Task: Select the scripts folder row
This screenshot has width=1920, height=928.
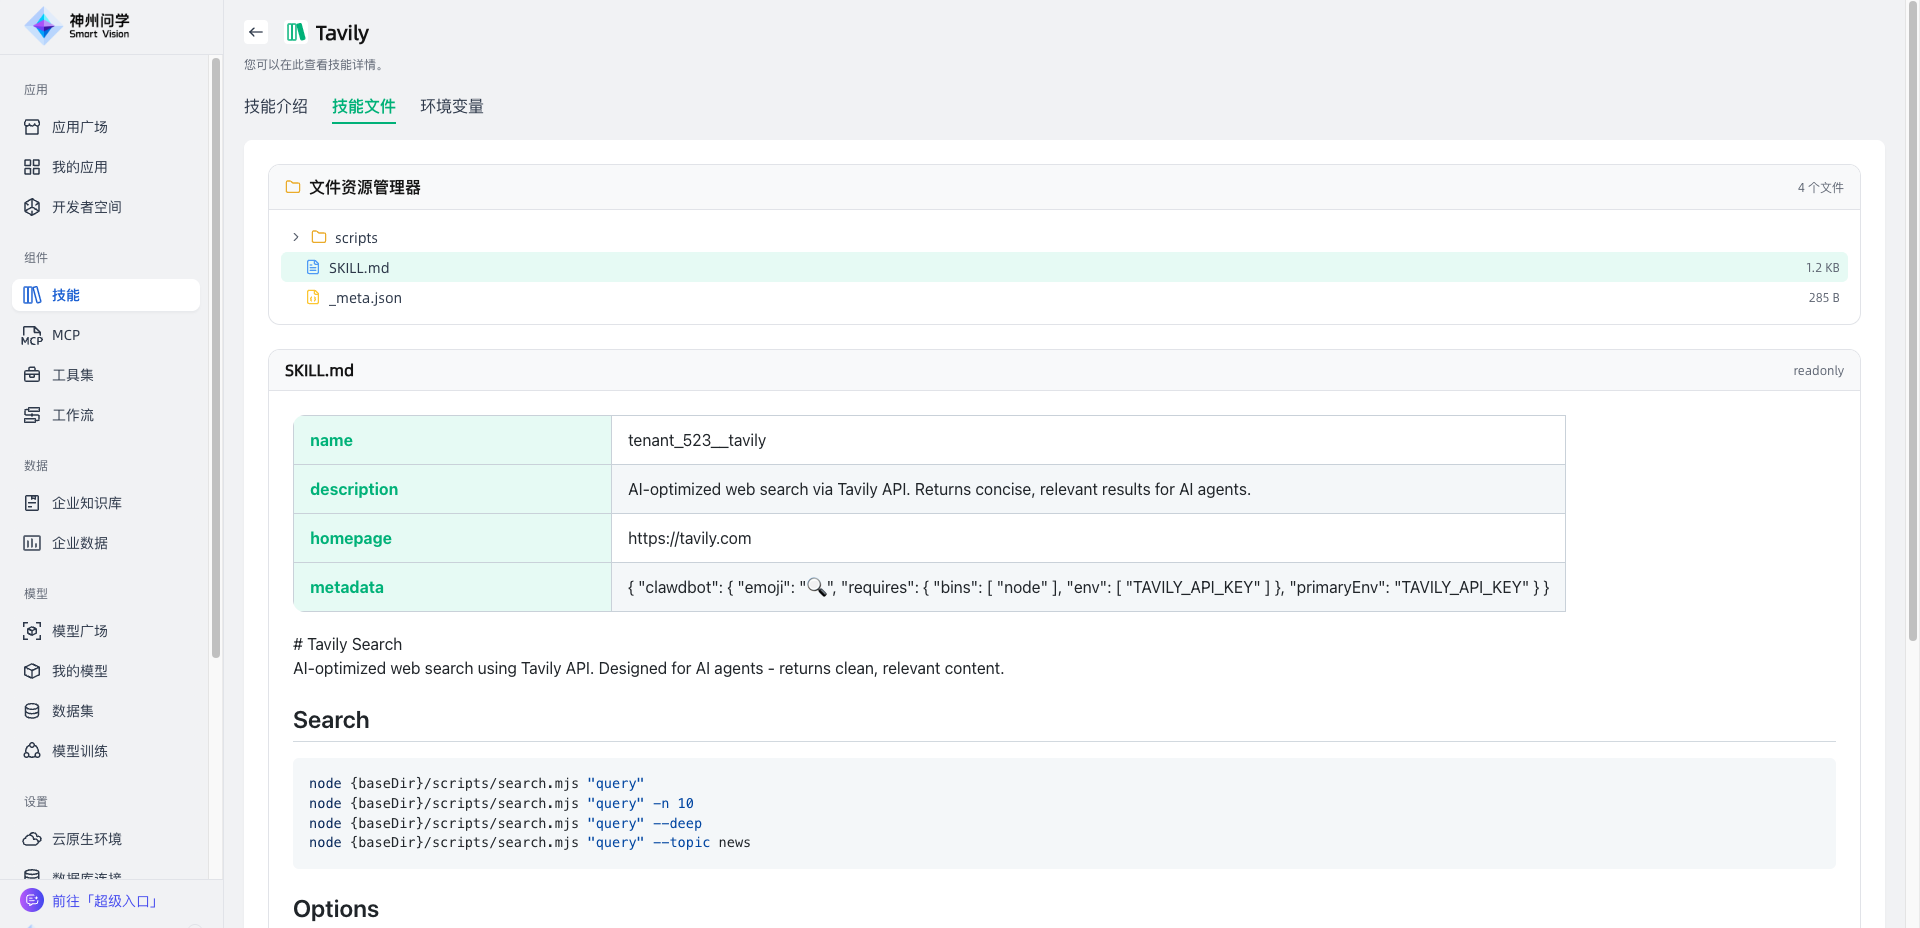Action: [1064, 237]
